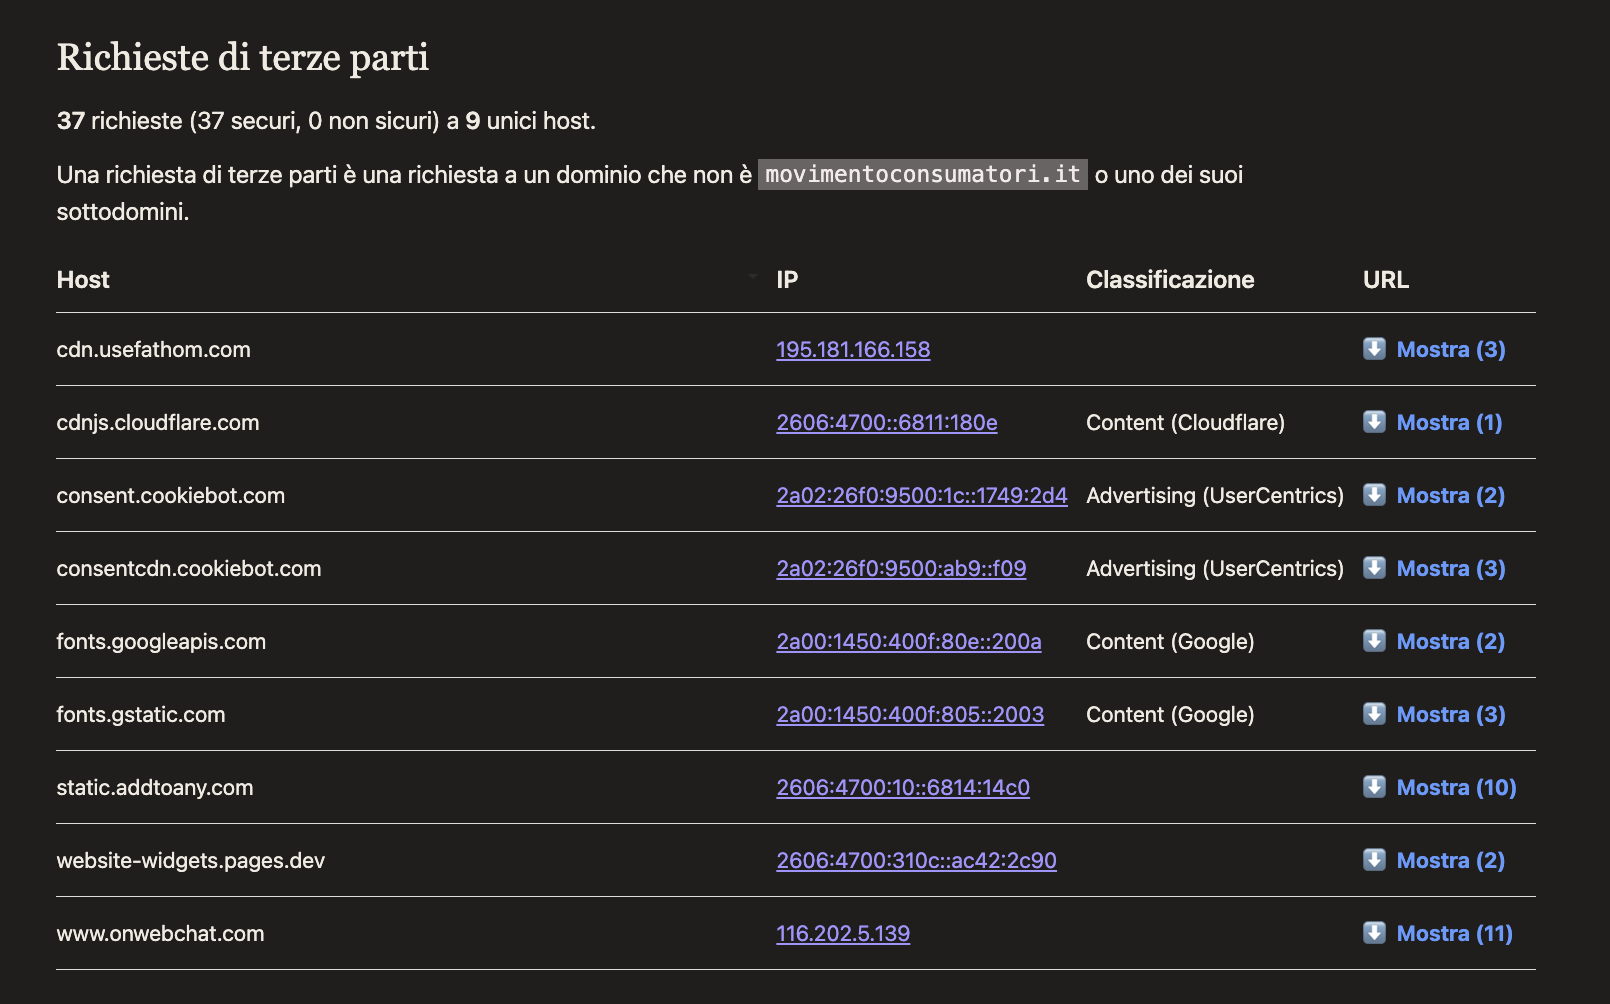Click the movimentoconsumatori.it domain code label
Screen dimensions: 1610x1004
click(x=922, y=174)
